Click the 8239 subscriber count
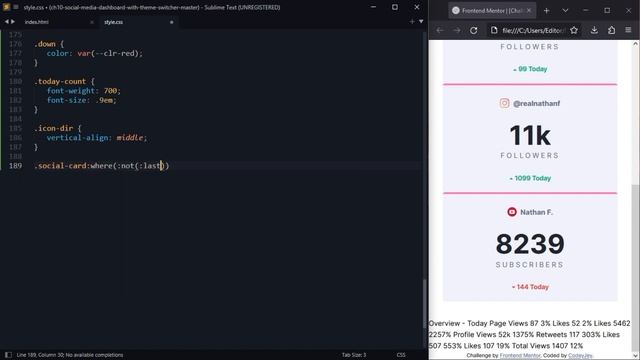Viewport: 640px width, 360px height. pos(530,244)
